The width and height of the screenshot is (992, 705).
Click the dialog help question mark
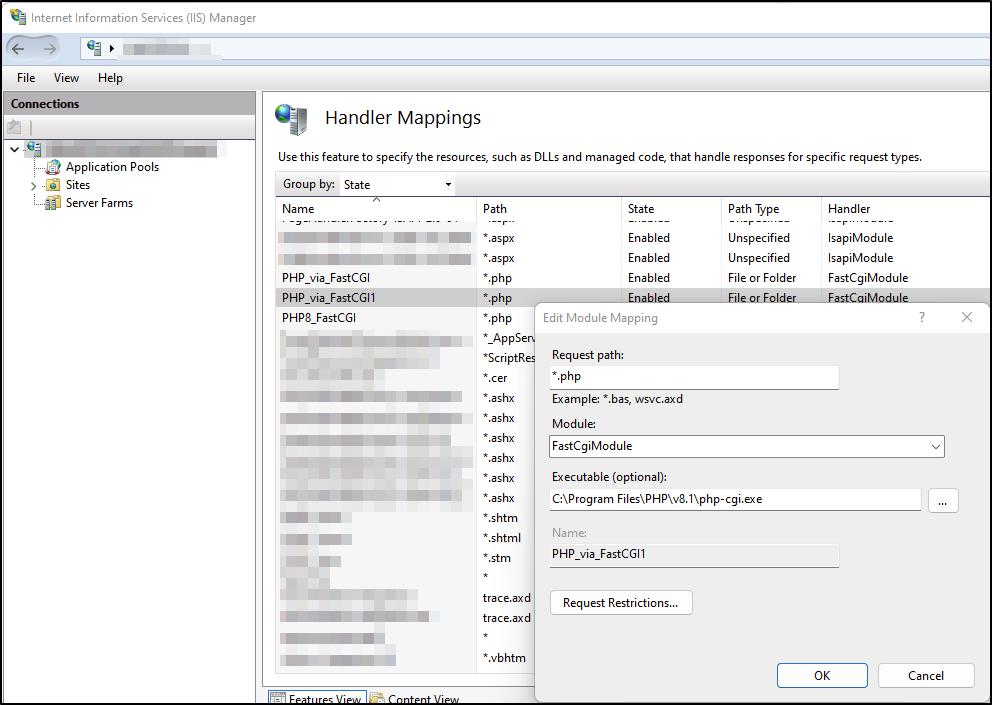(922, 317)
